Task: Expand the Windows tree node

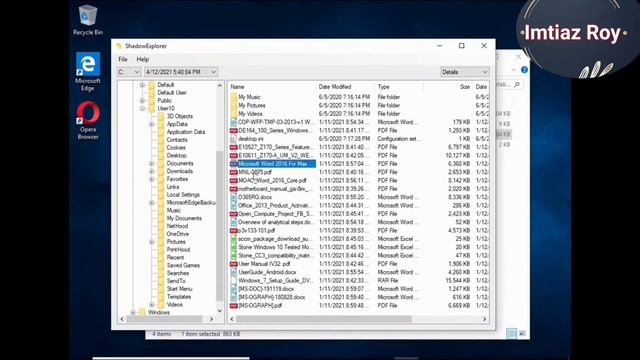Action: point(133,313)
